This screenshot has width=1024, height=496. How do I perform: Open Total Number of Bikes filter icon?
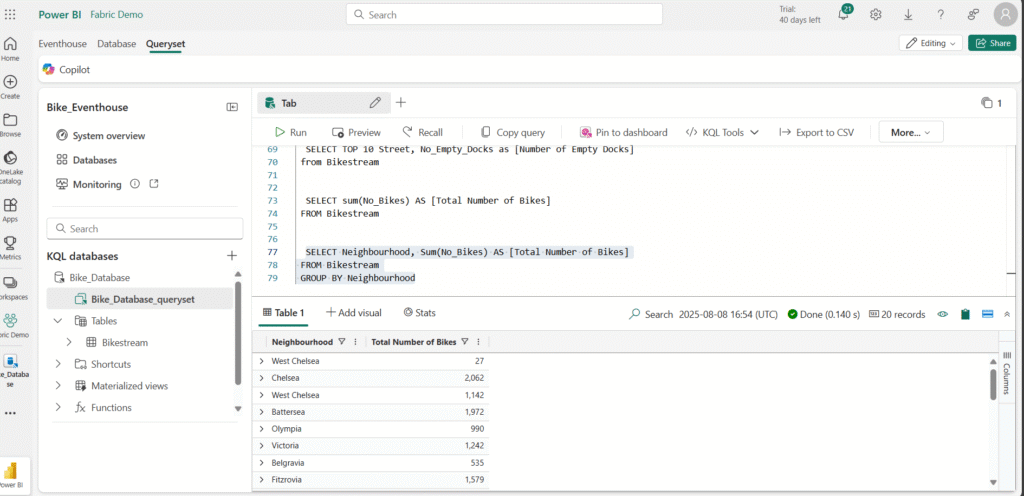(x=465, y=341)
